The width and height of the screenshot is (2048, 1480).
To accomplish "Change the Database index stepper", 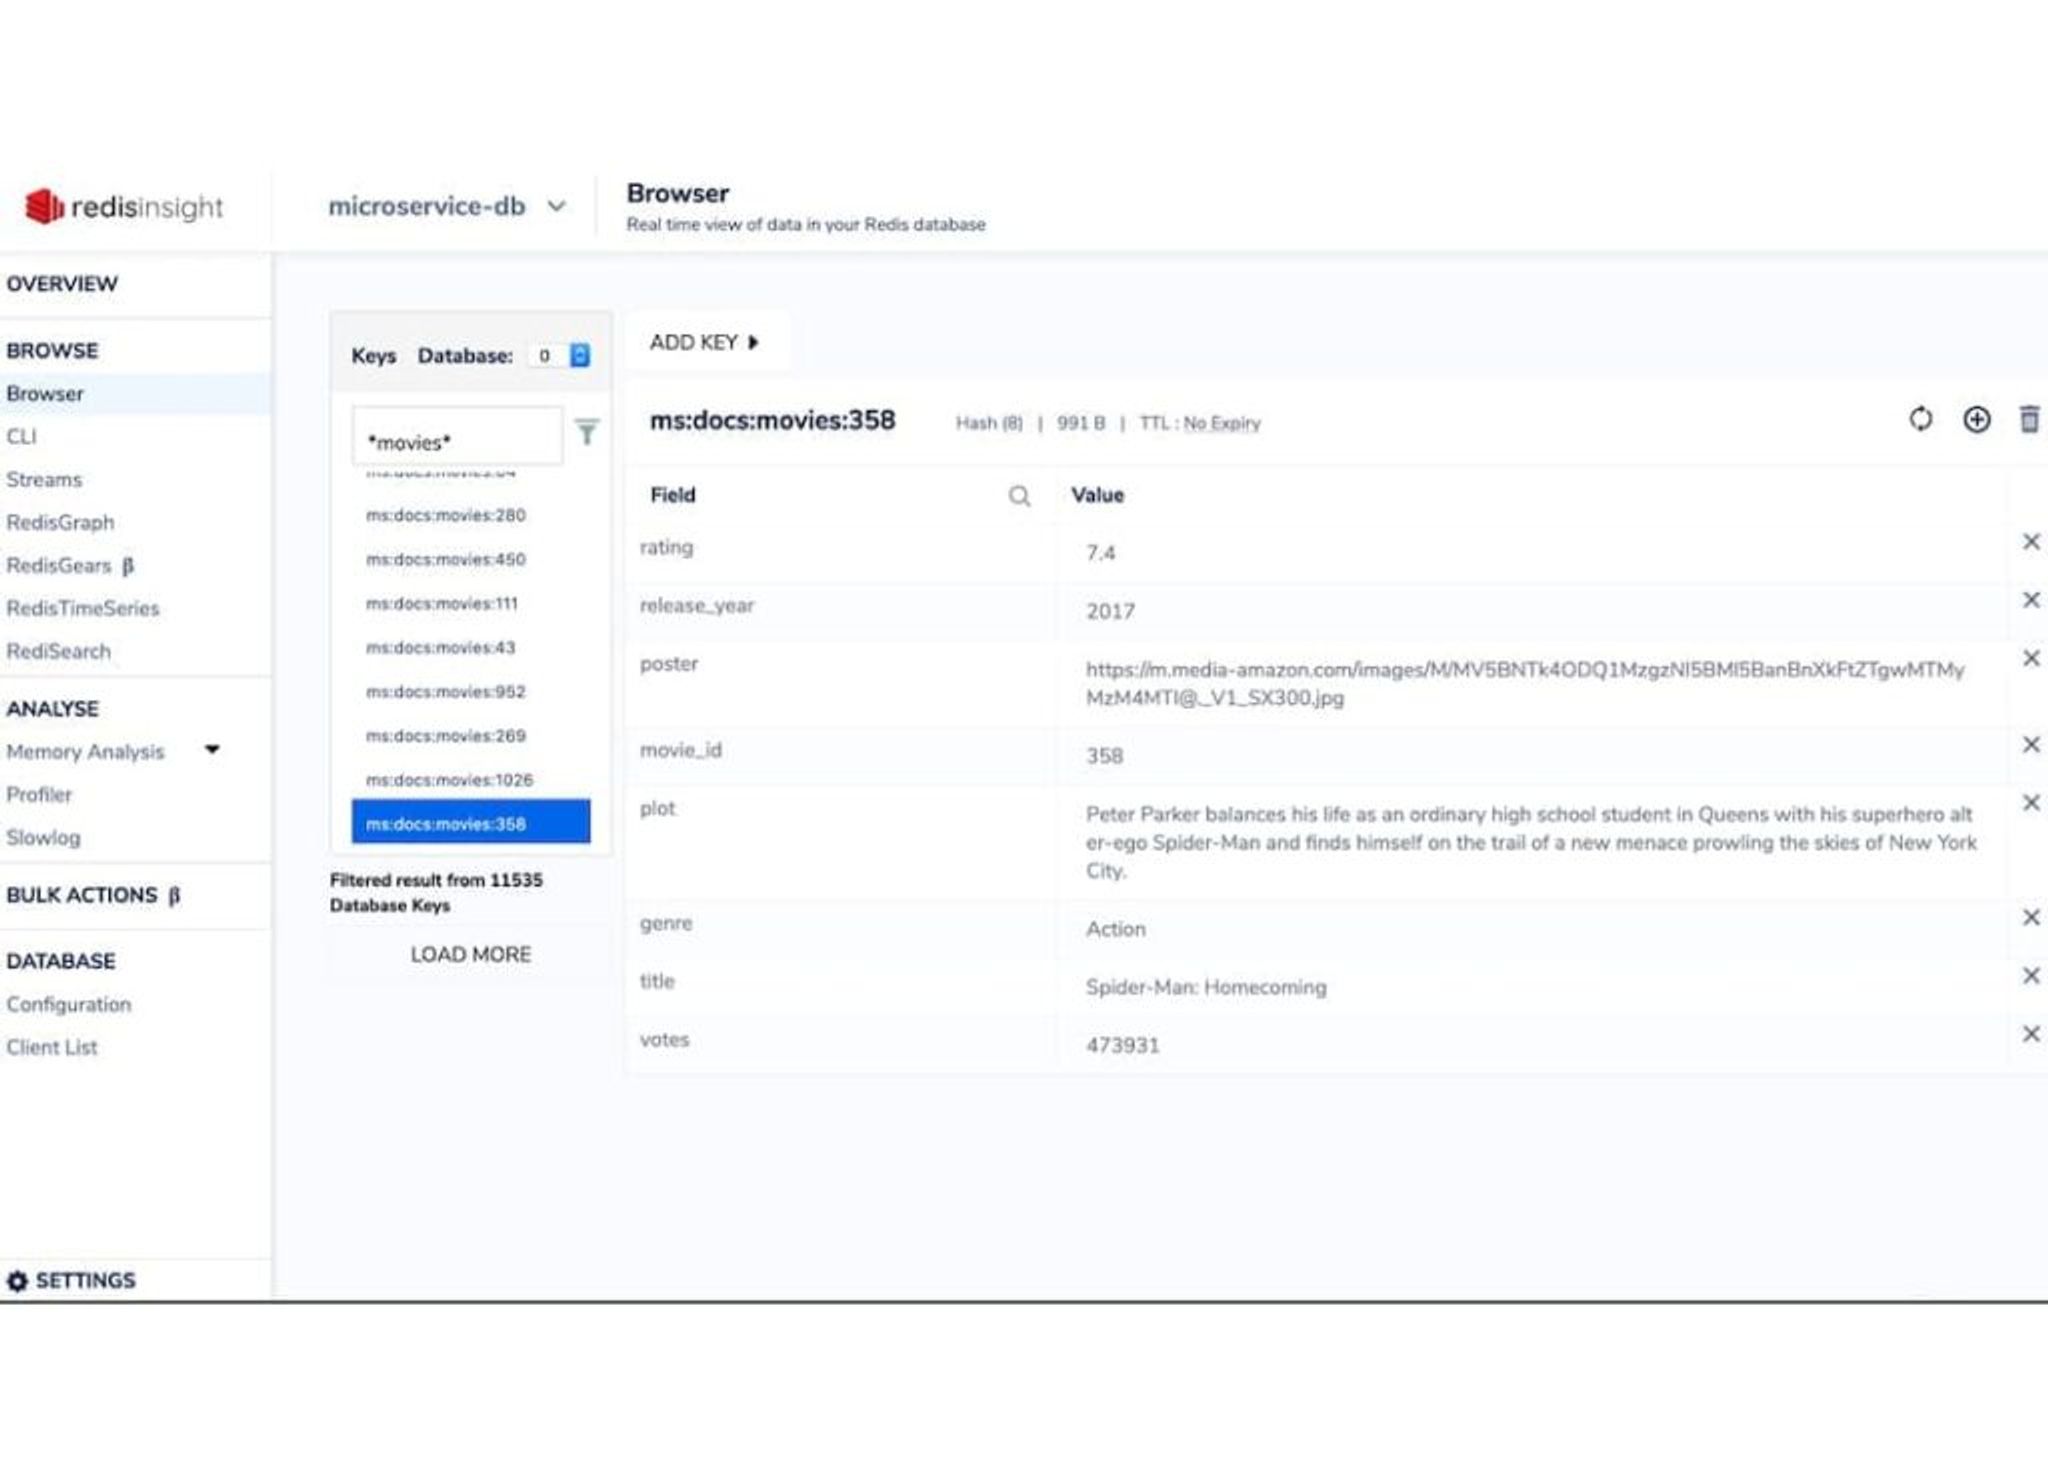I will pyautogui.click(x=579, y=355).
